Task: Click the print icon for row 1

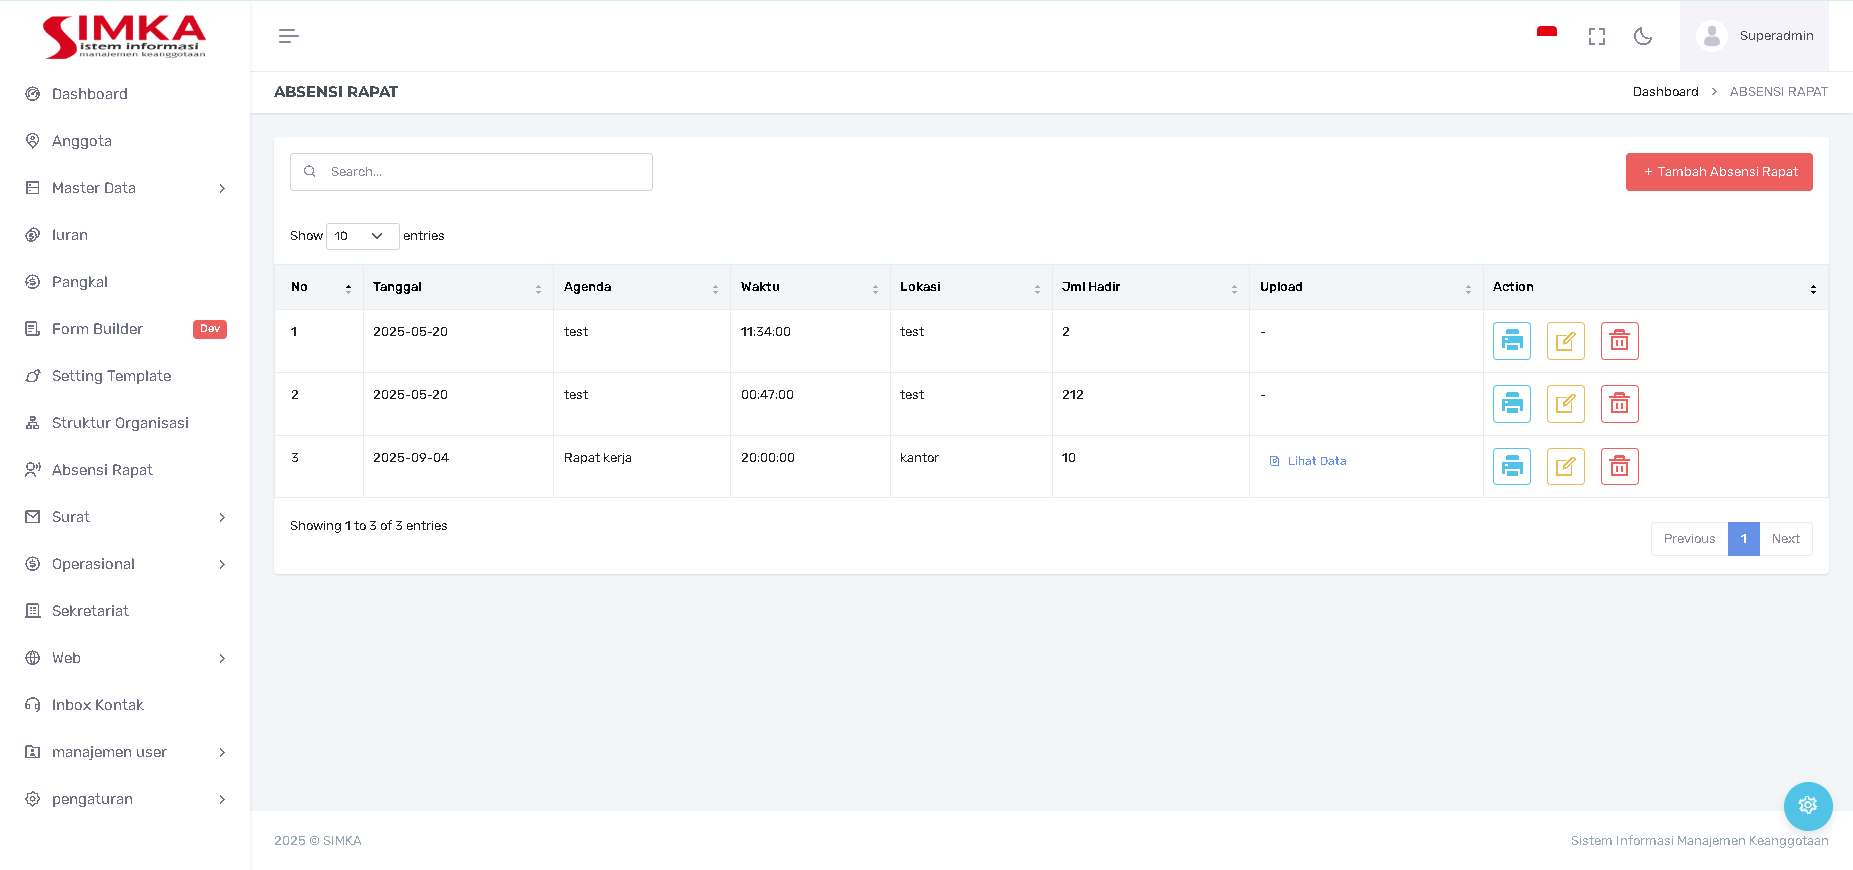Action: tap(1511, 341)
